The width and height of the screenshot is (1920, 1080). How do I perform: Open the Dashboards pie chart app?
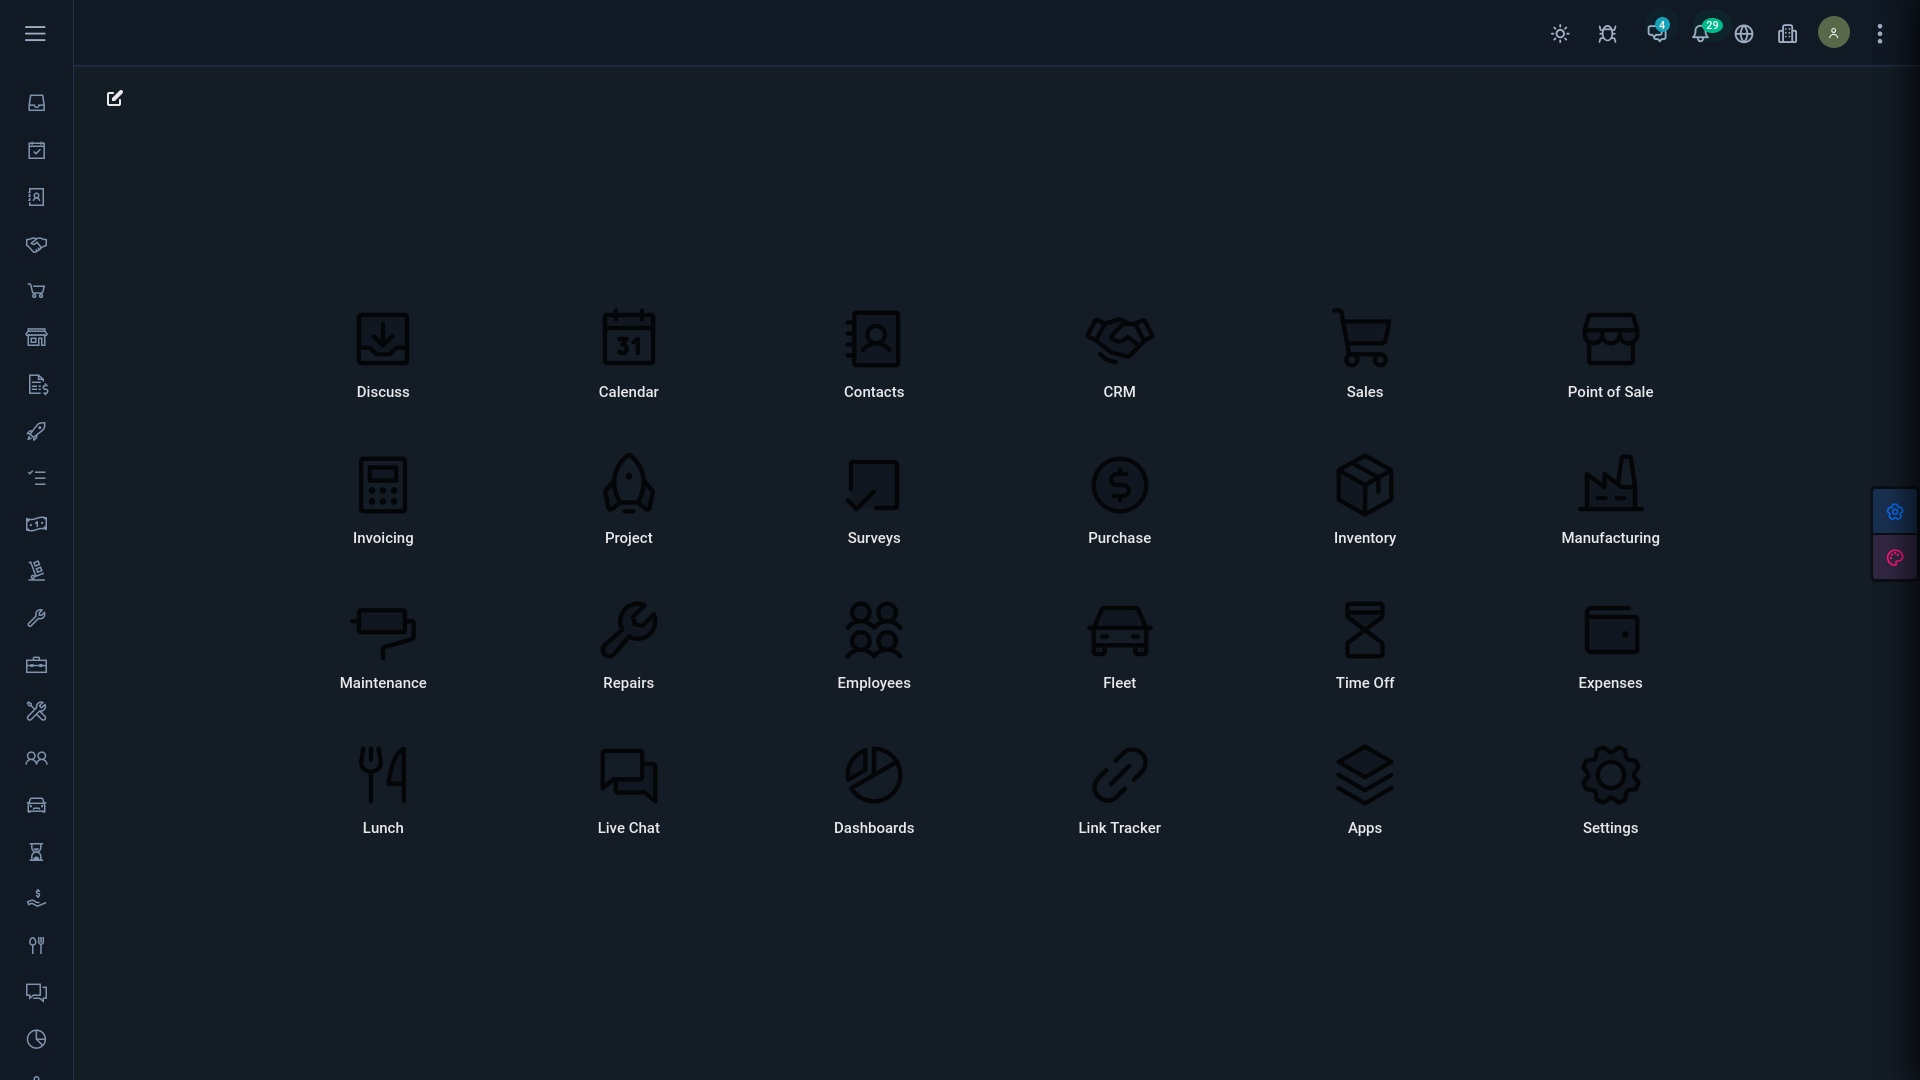tap(874, 775)
